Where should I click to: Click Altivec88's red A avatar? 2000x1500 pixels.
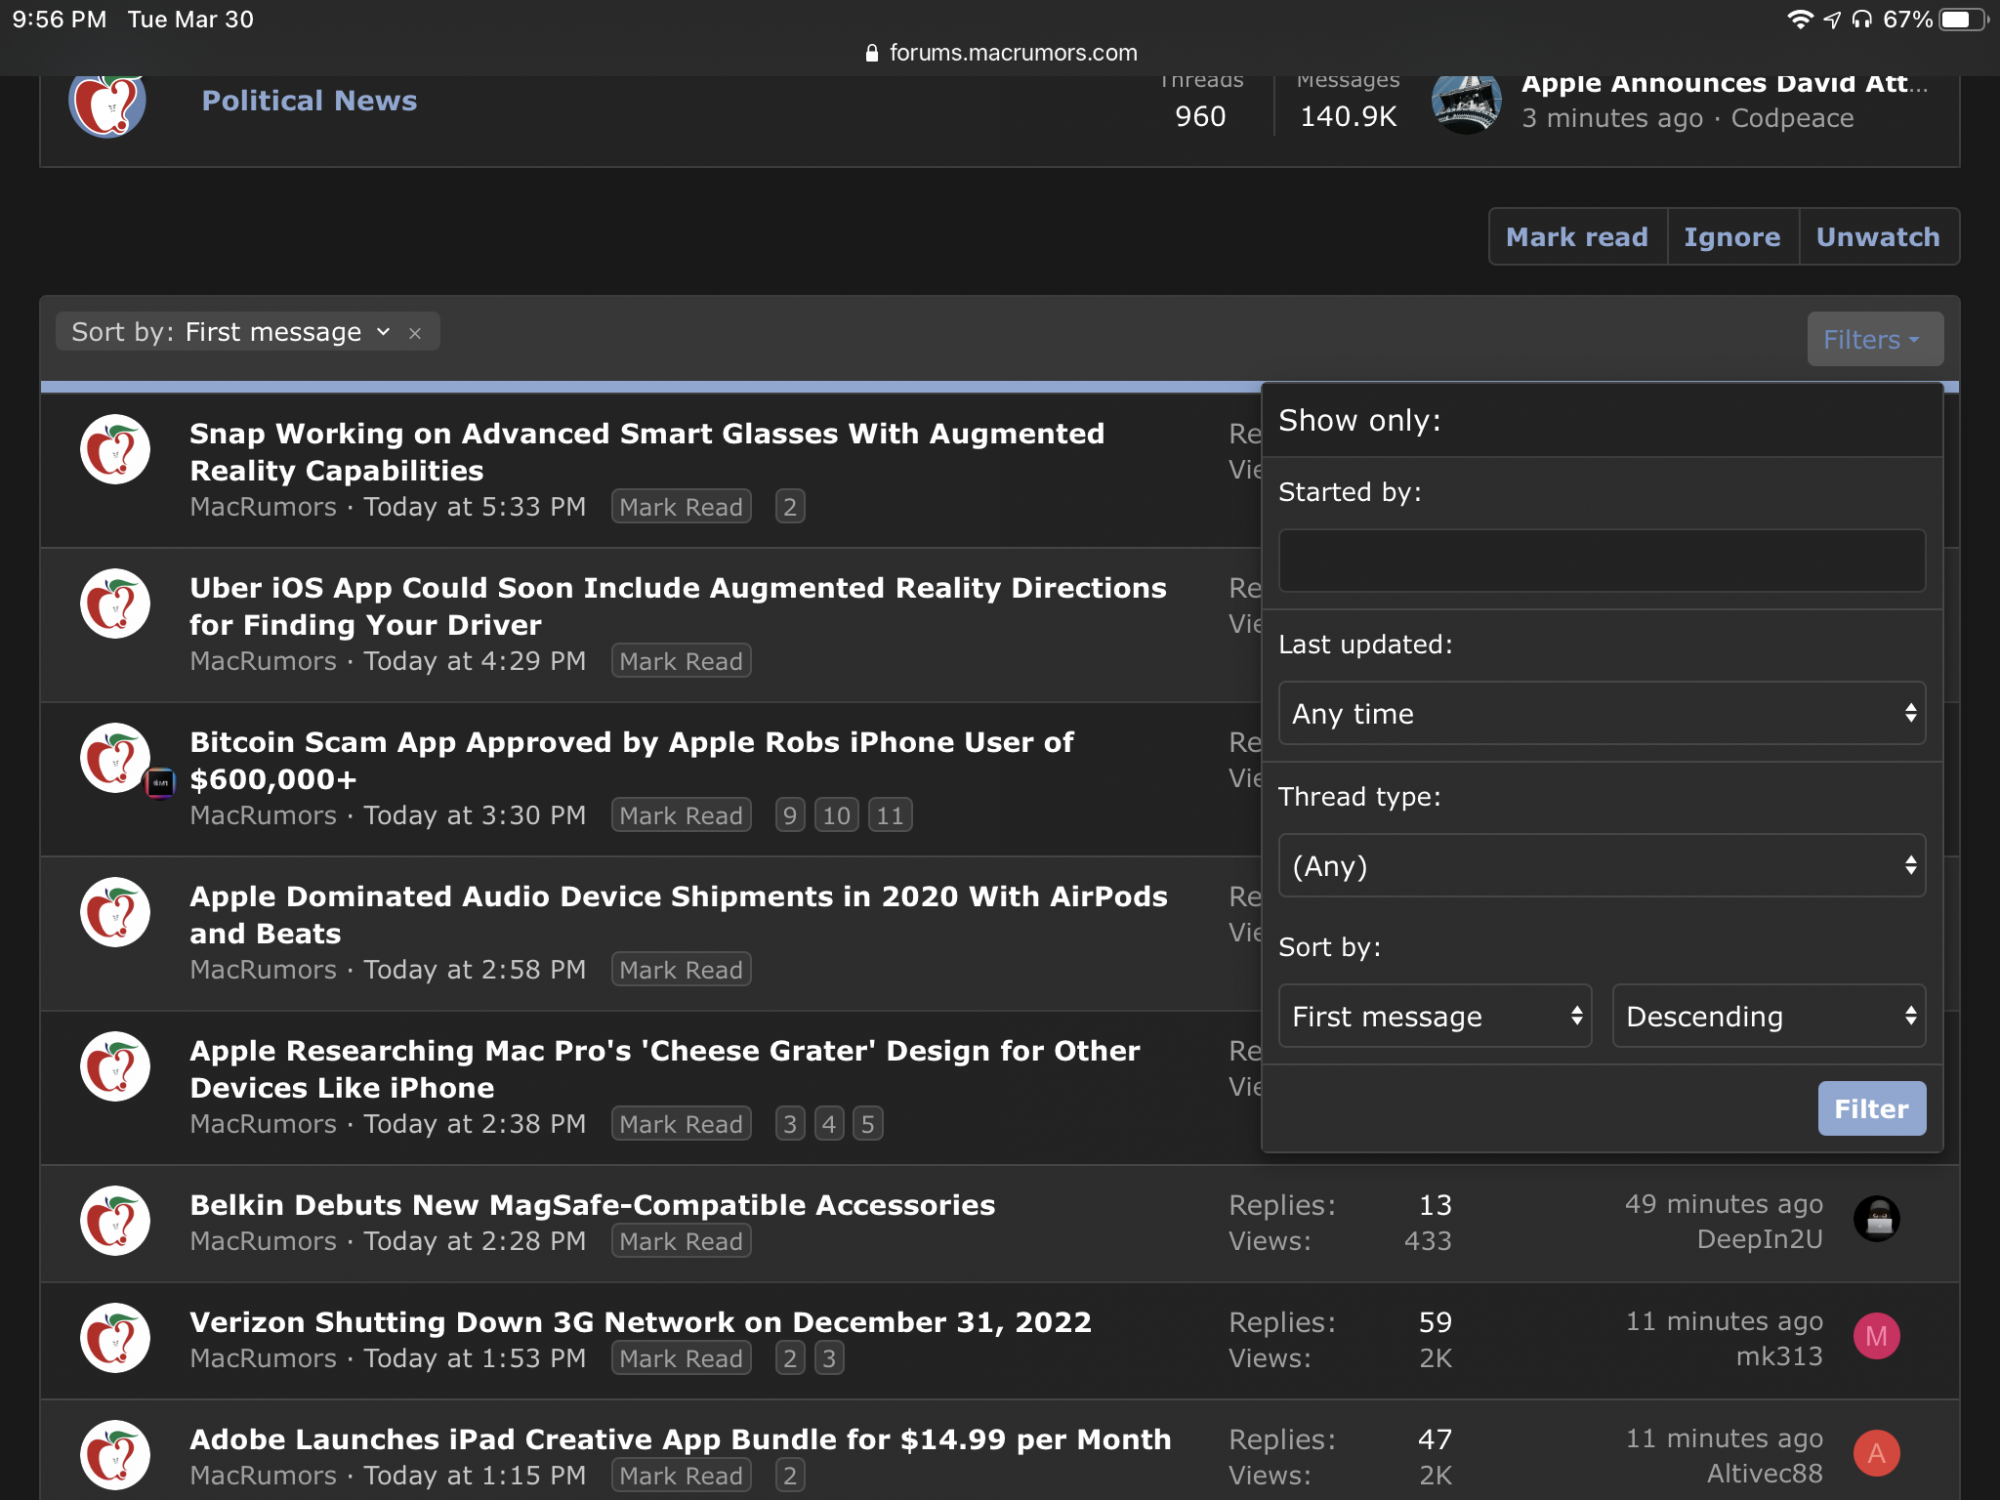(x=1876, y=1454)
